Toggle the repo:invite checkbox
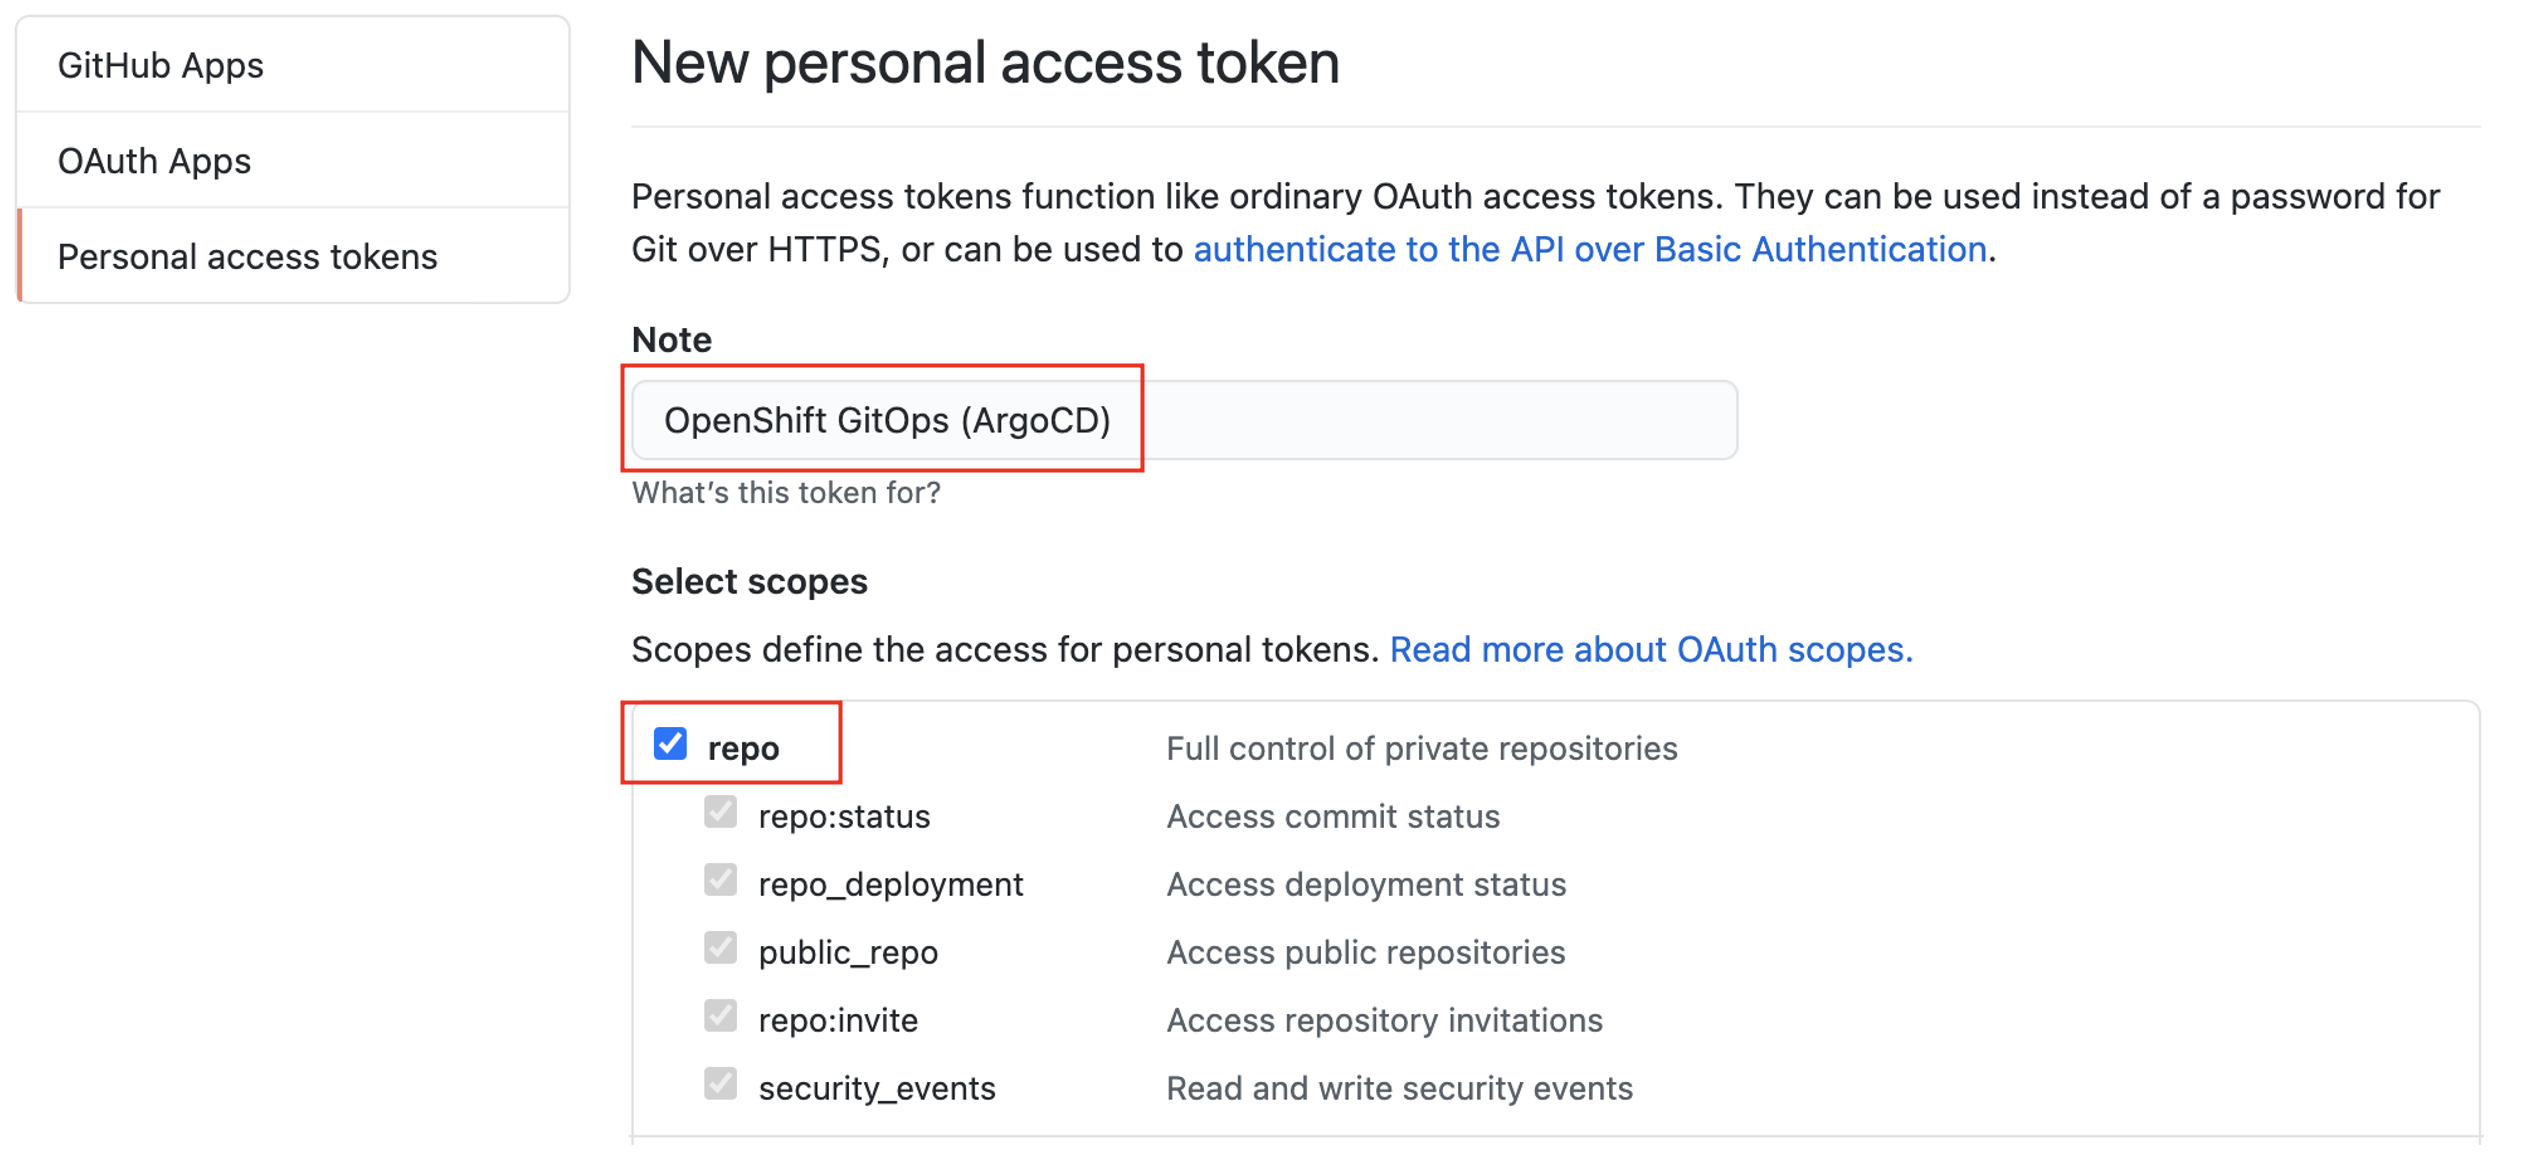 720,1016
